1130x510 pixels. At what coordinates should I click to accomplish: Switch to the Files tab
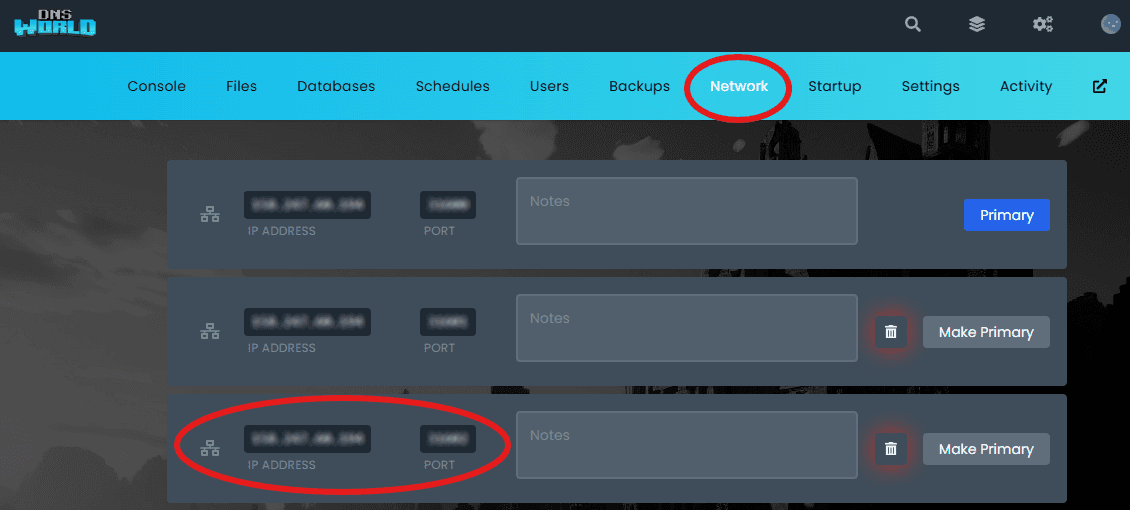[241, 86]
